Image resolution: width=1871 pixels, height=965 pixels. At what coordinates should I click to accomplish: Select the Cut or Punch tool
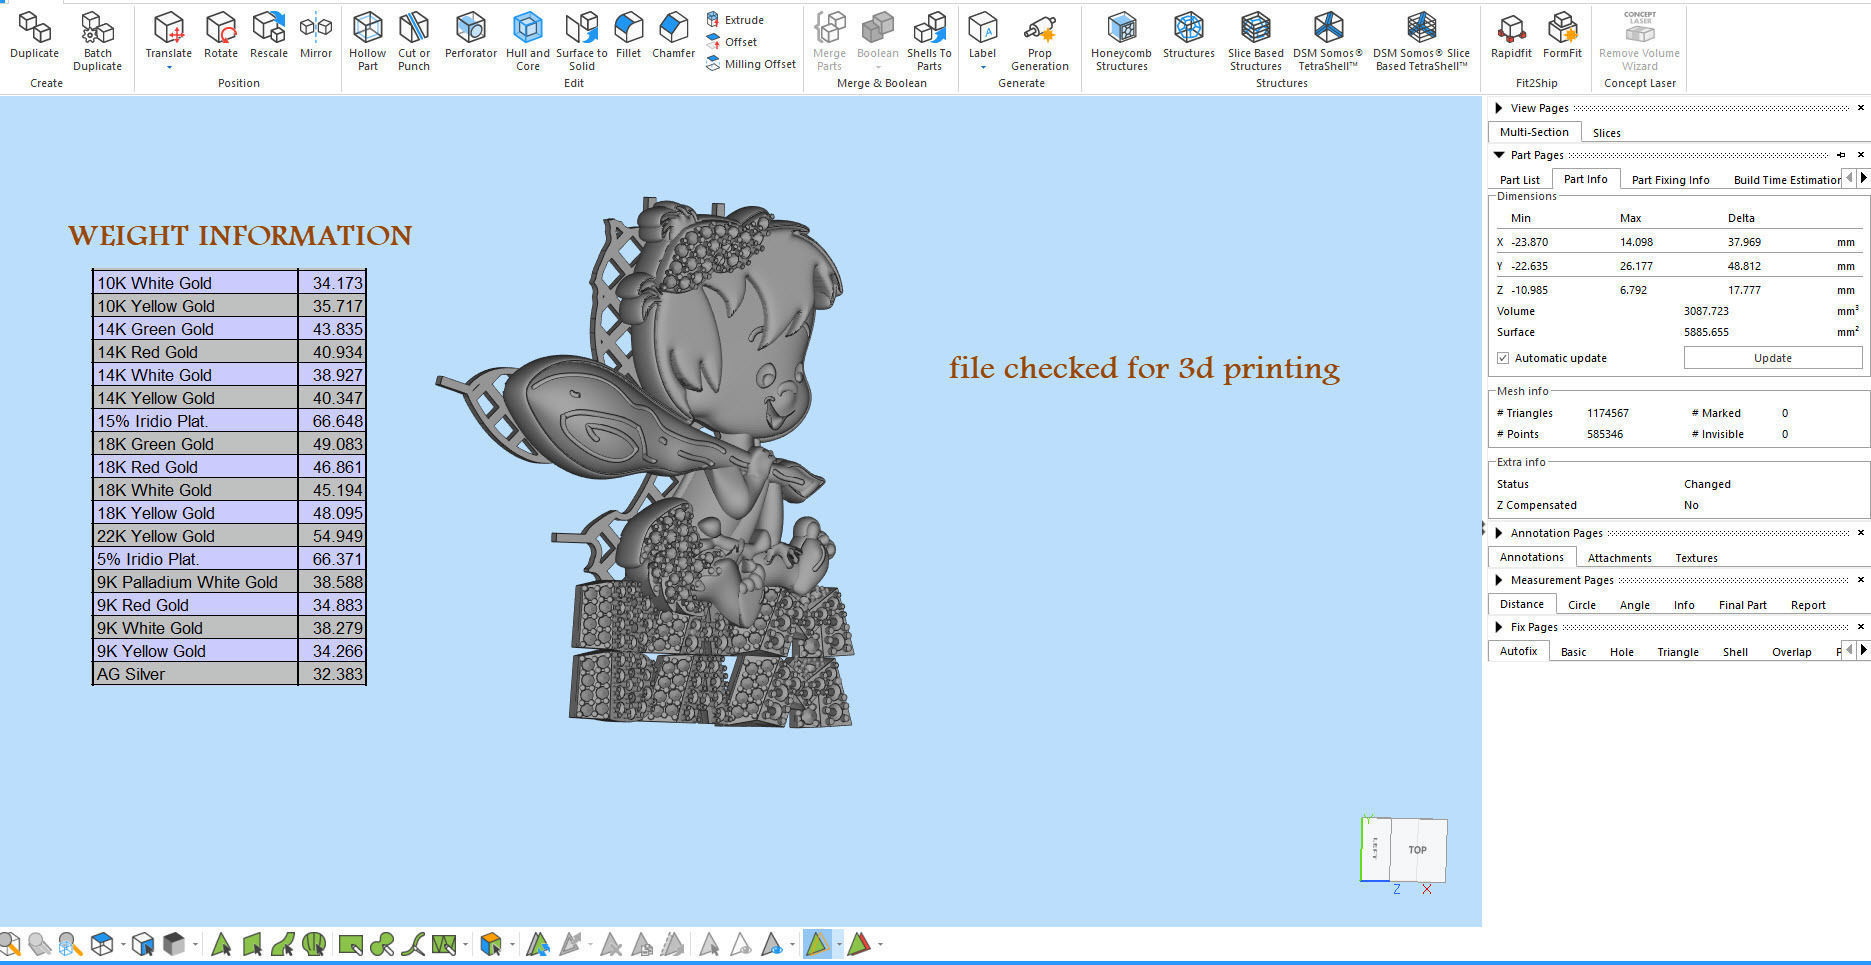point(414,41)
